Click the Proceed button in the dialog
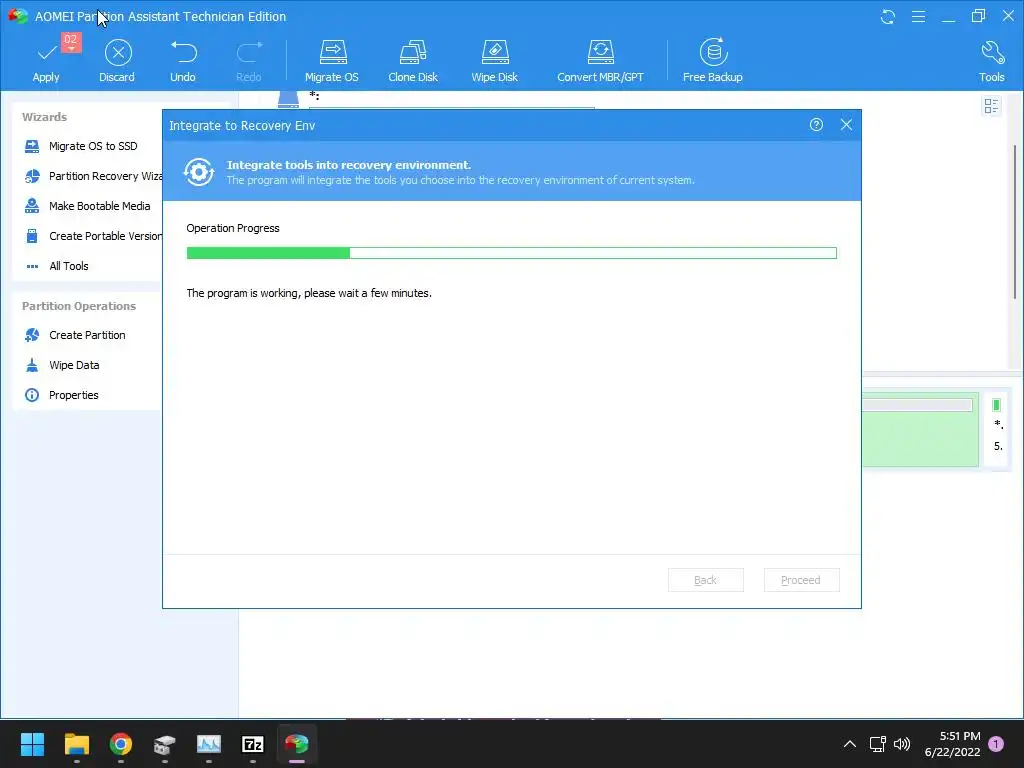The height and width of the screenshot is (768, 1024). click(801, 580)
